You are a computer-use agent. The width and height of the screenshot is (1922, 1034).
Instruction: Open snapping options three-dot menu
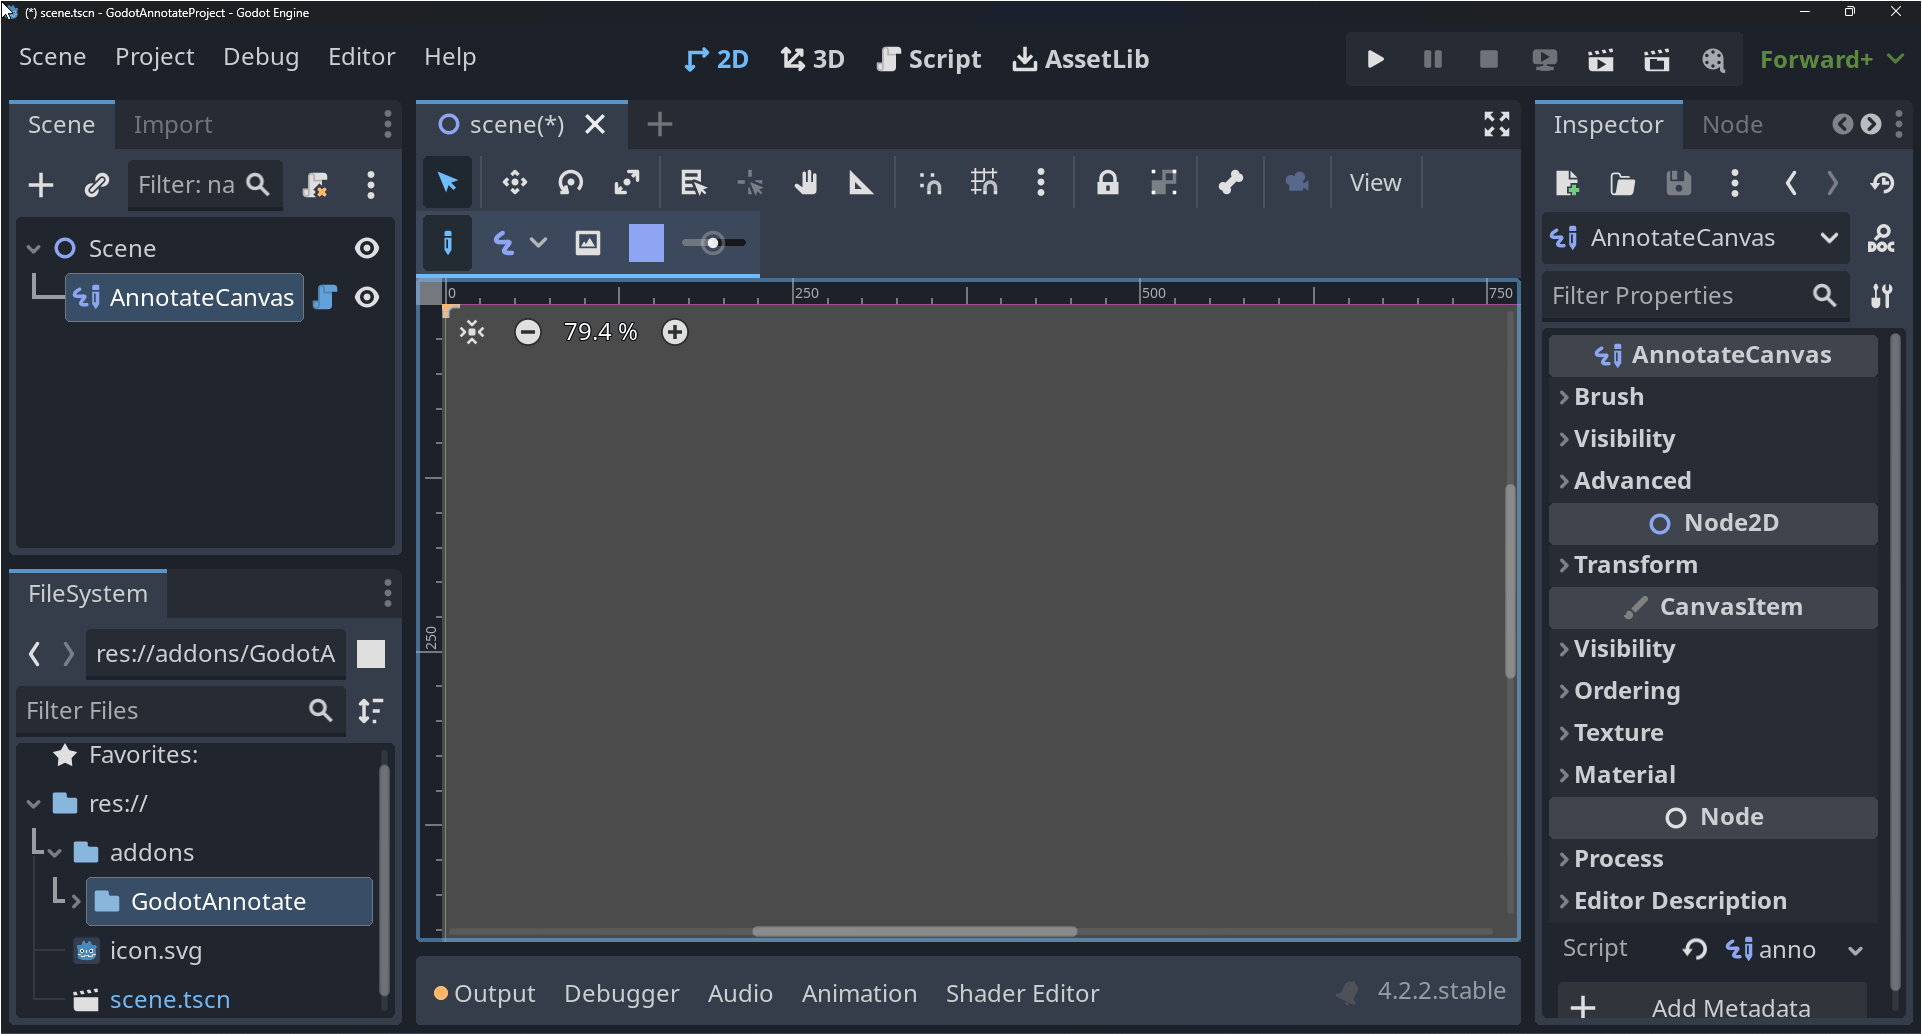click(1041, 183)
